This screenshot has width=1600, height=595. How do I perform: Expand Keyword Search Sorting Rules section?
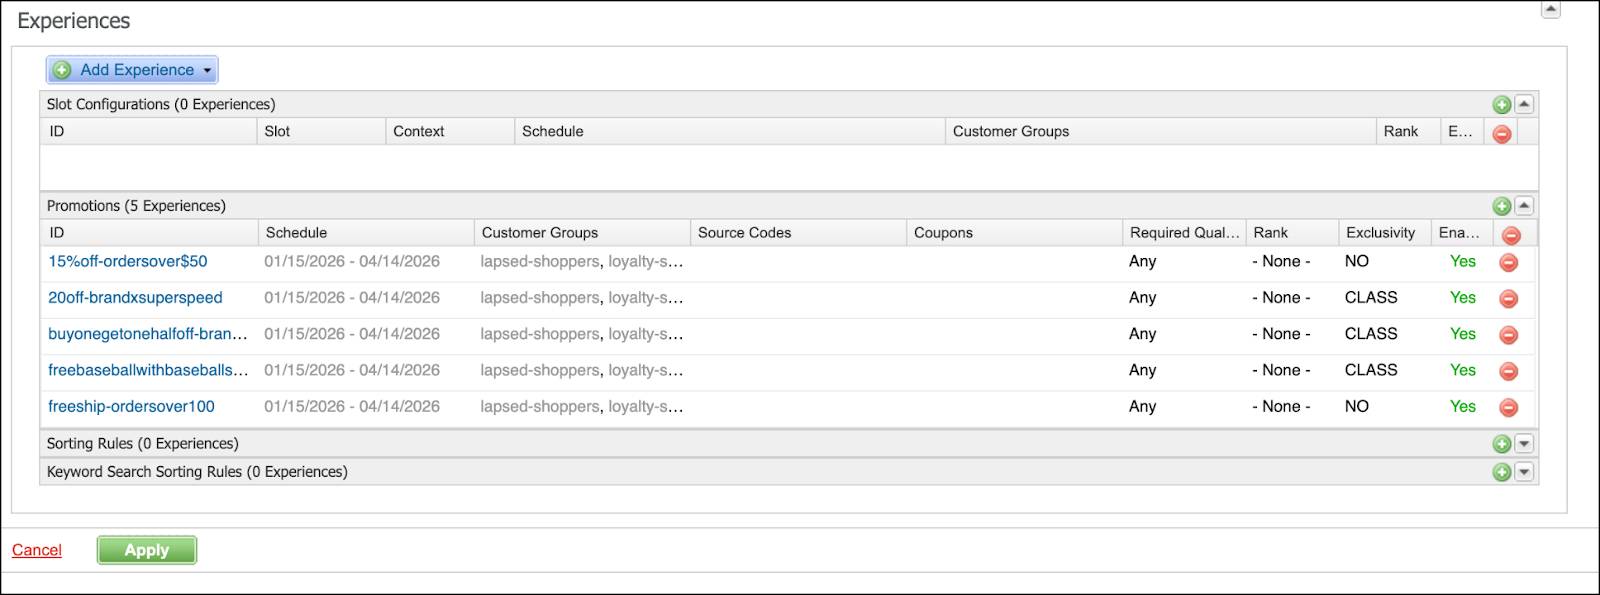tap(1524, 472)
